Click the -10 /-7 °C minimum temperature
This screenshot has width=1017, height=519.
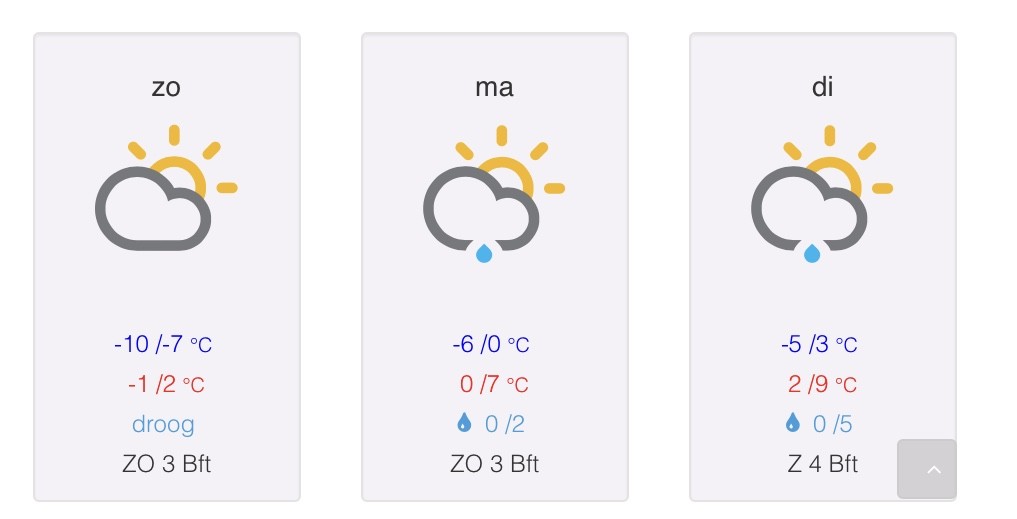pos(163,344)
